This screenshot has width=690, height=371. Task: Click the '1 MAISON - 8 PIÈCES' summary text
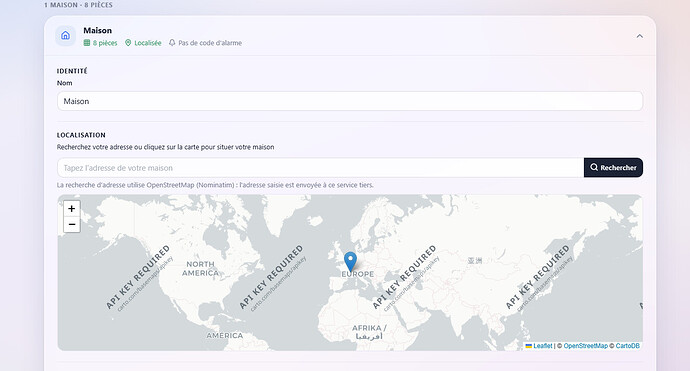pyautogui.click(x=78, y=5)
